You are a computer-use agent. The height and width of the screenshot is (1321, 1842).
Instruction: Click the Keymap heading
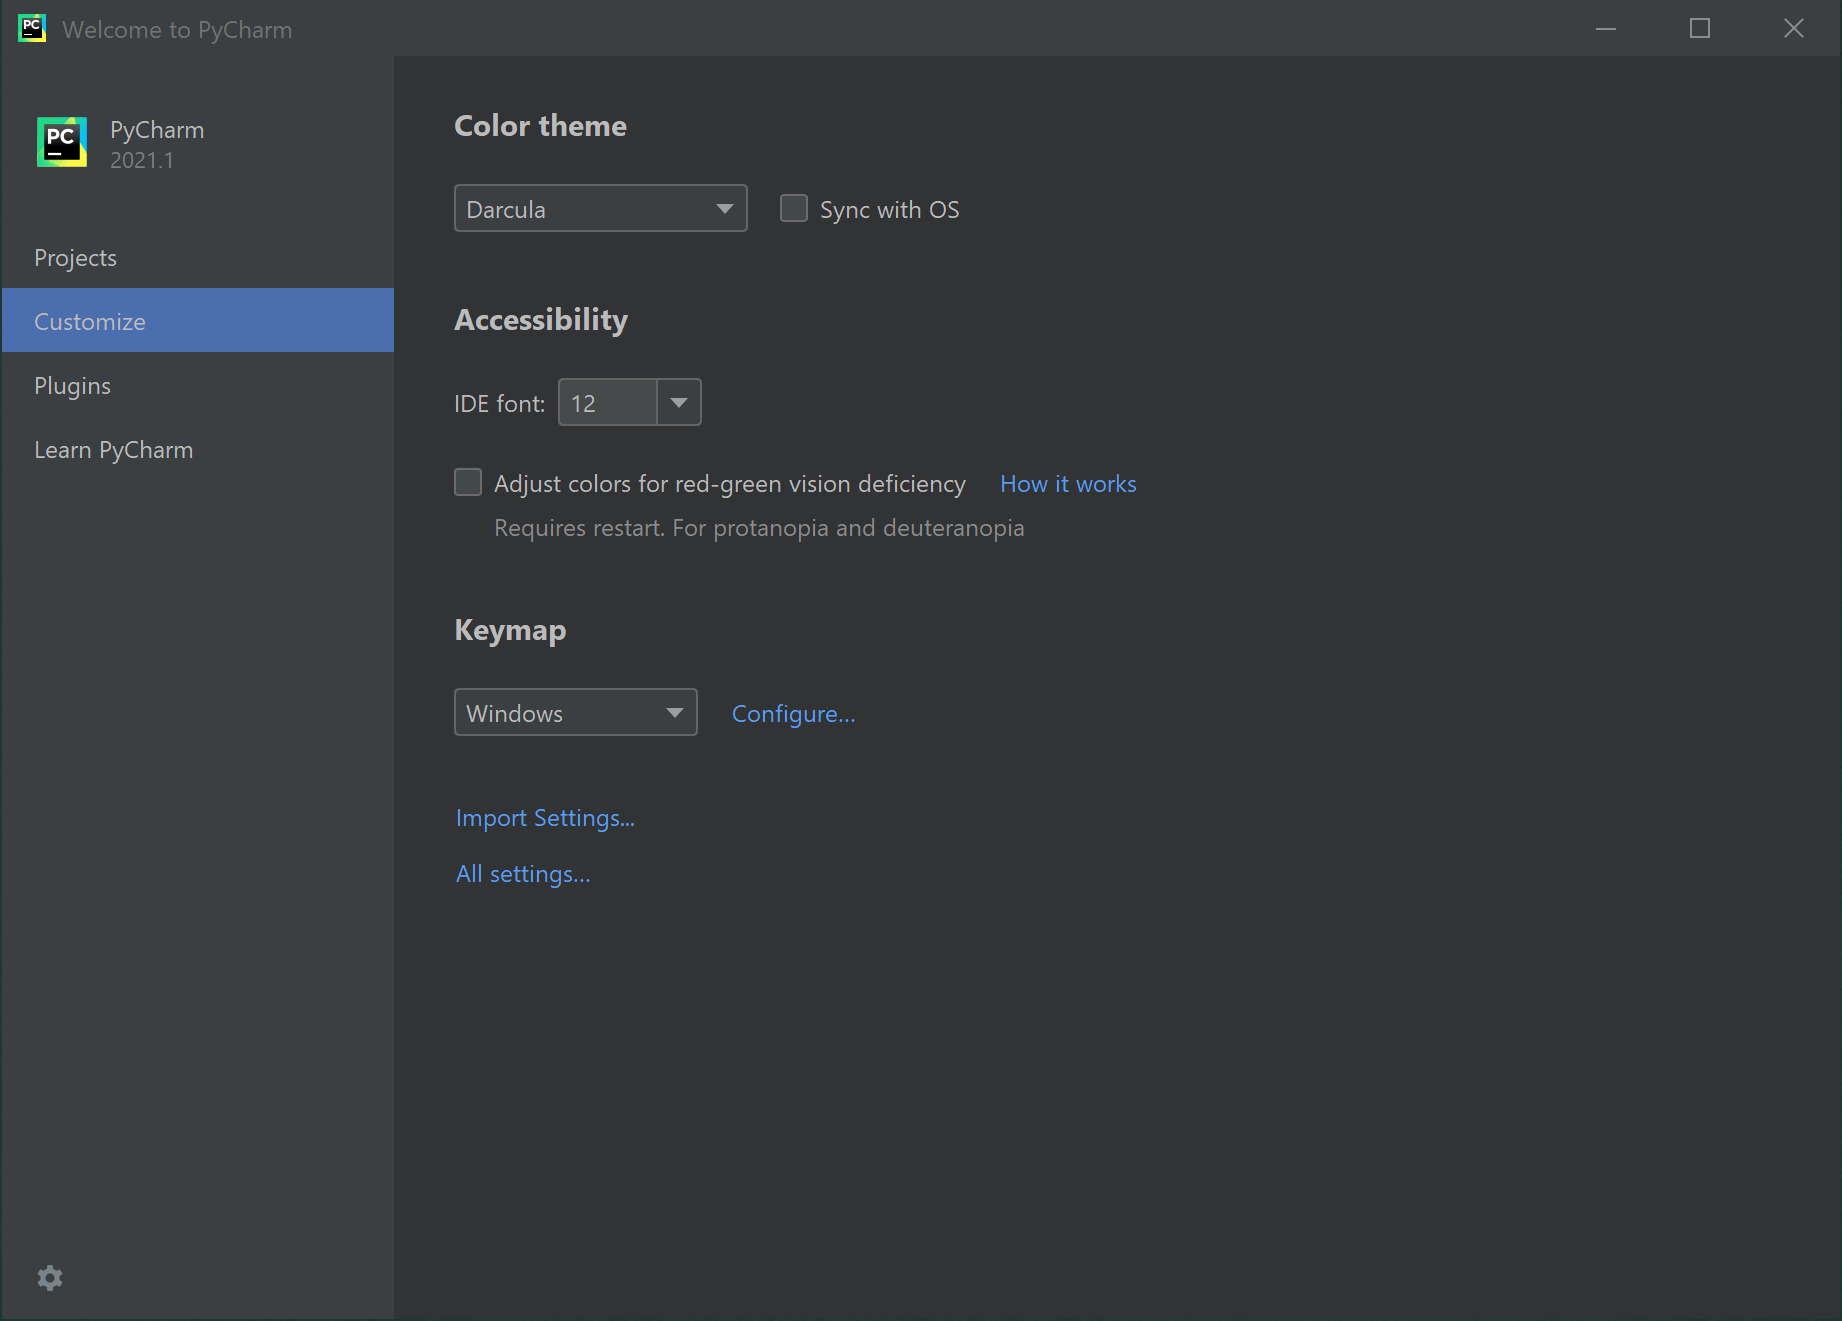pyautogui.click(x=510, y=629)
